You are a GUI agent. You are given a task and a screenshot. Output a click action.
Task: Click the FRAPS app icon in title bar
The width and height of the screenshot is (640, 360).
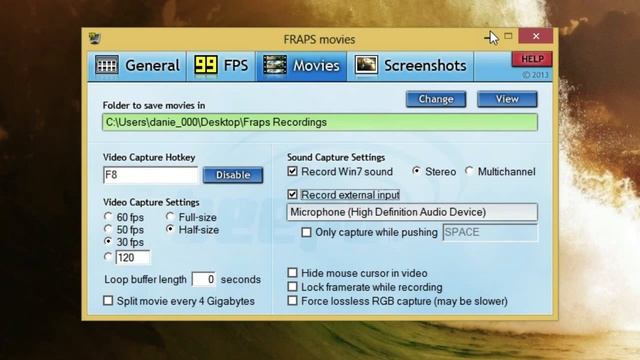95,39
